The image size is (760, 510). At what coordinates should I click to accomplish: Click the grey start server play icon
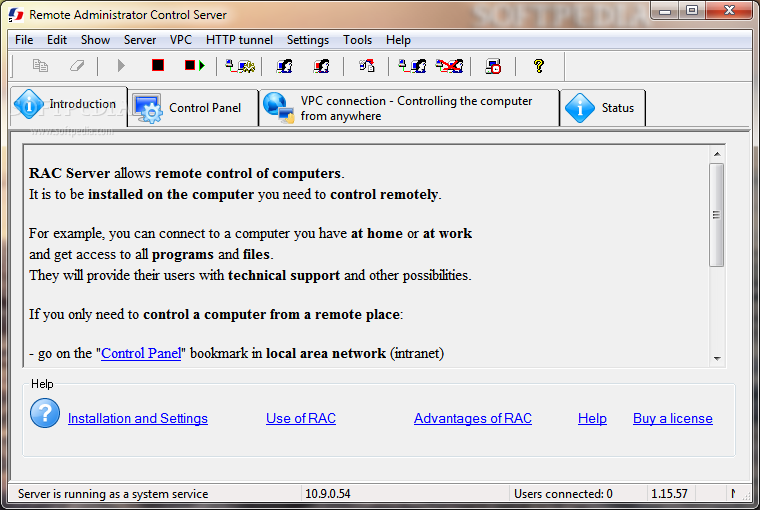coord(121,65)
